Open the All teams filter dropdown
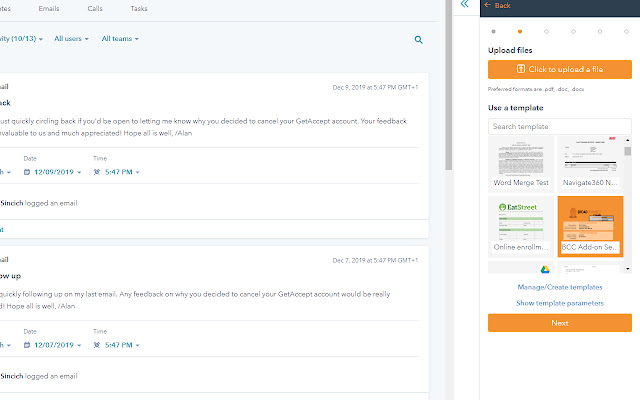This screenshot has height=400, width=640. tap(120, 39)
